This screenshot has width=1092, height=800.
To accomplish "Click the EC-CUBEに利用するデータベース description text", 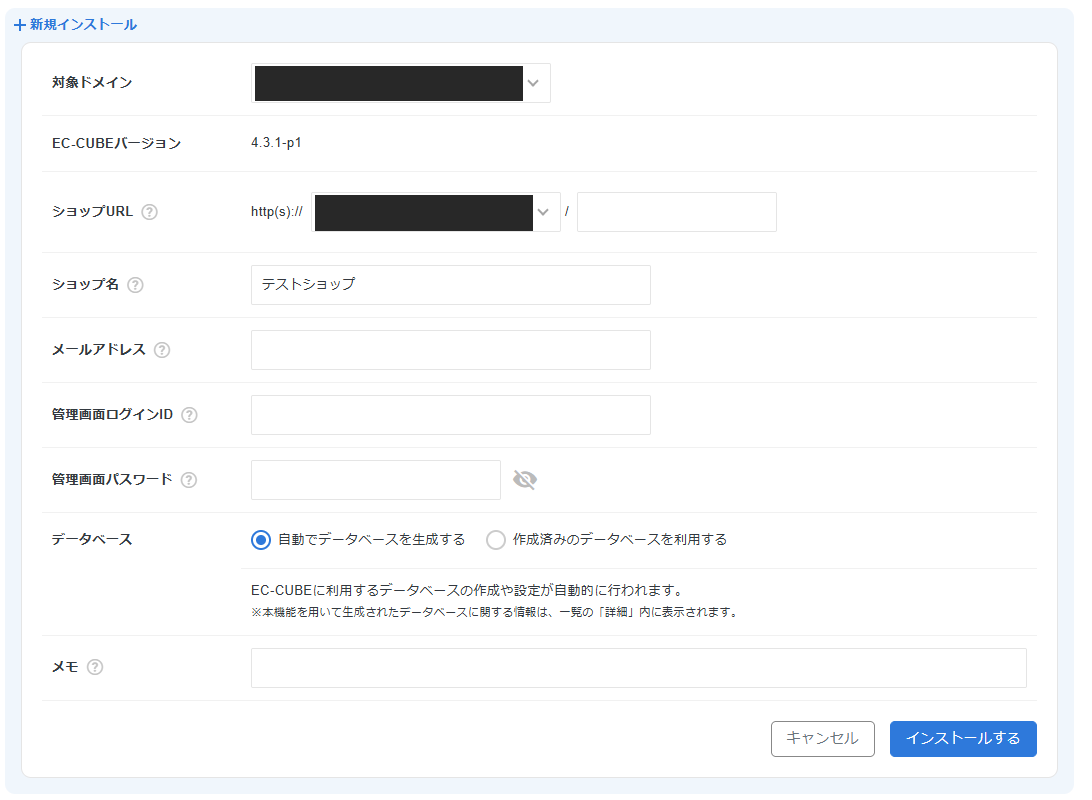I will (x=468, y=590).
